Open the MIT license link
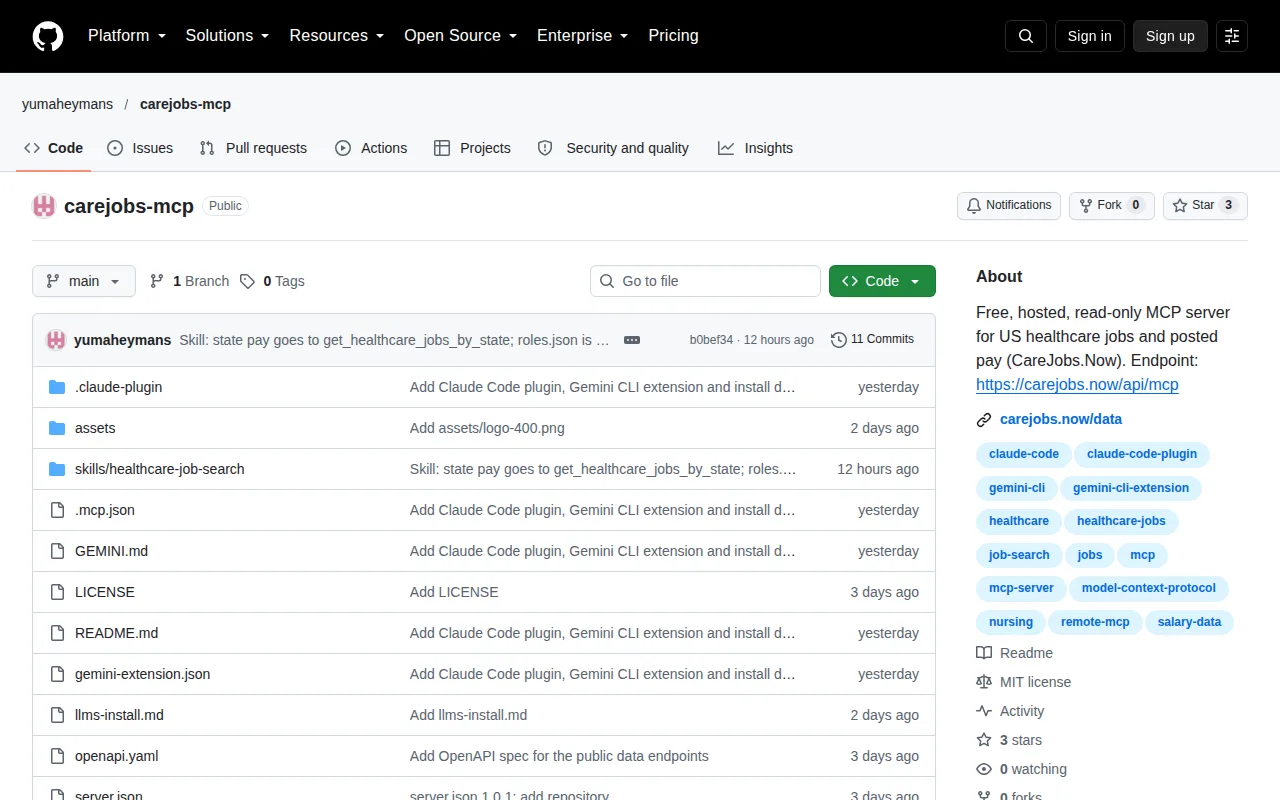Image resolution: width=1280 pixels, height=800 pixels. [x=1023, y=682]
